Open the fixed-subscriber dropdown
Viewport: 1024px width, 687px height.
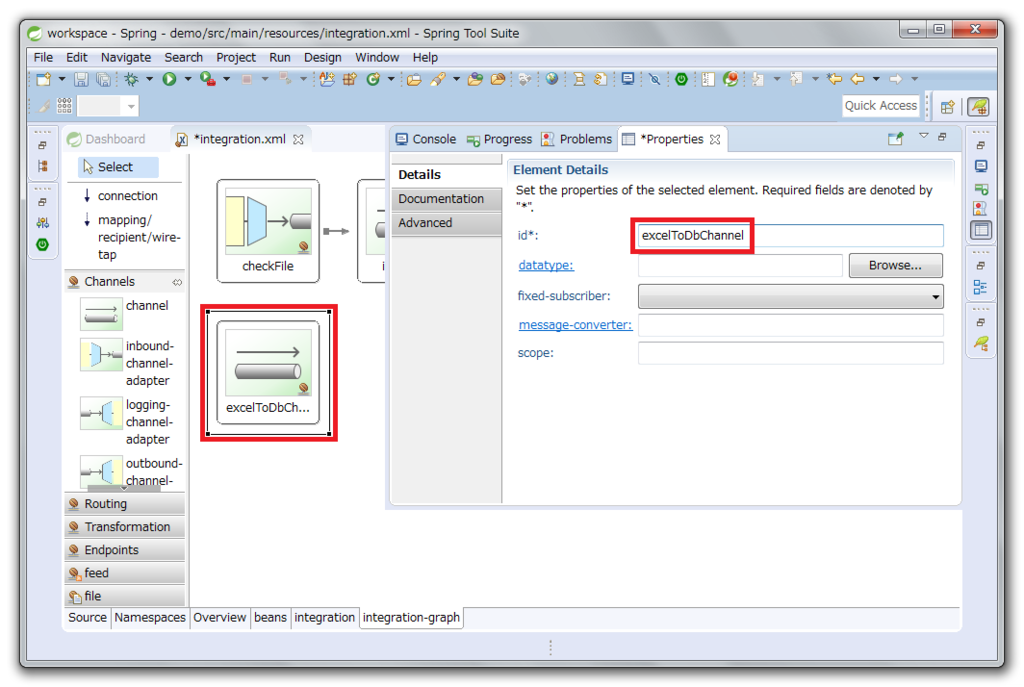pos(790,296)
